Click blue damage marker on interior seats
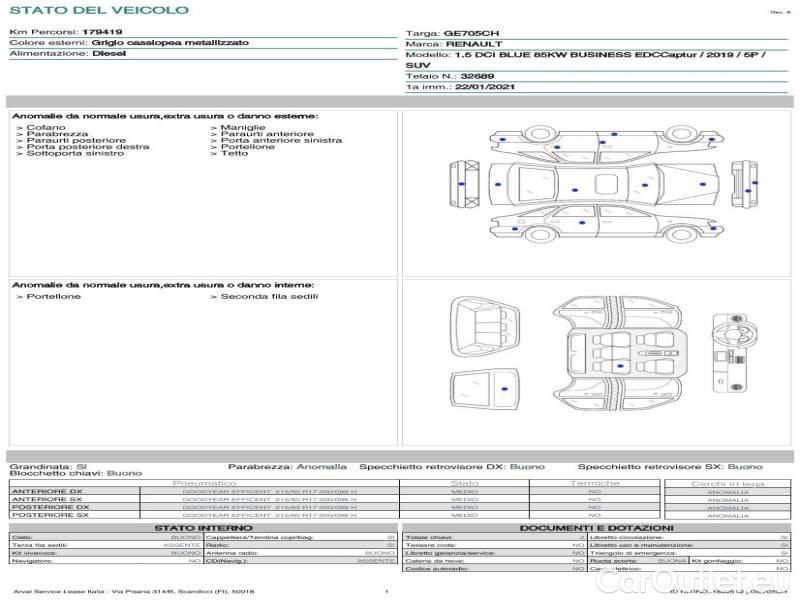The image size is (800, 600). 620,366
